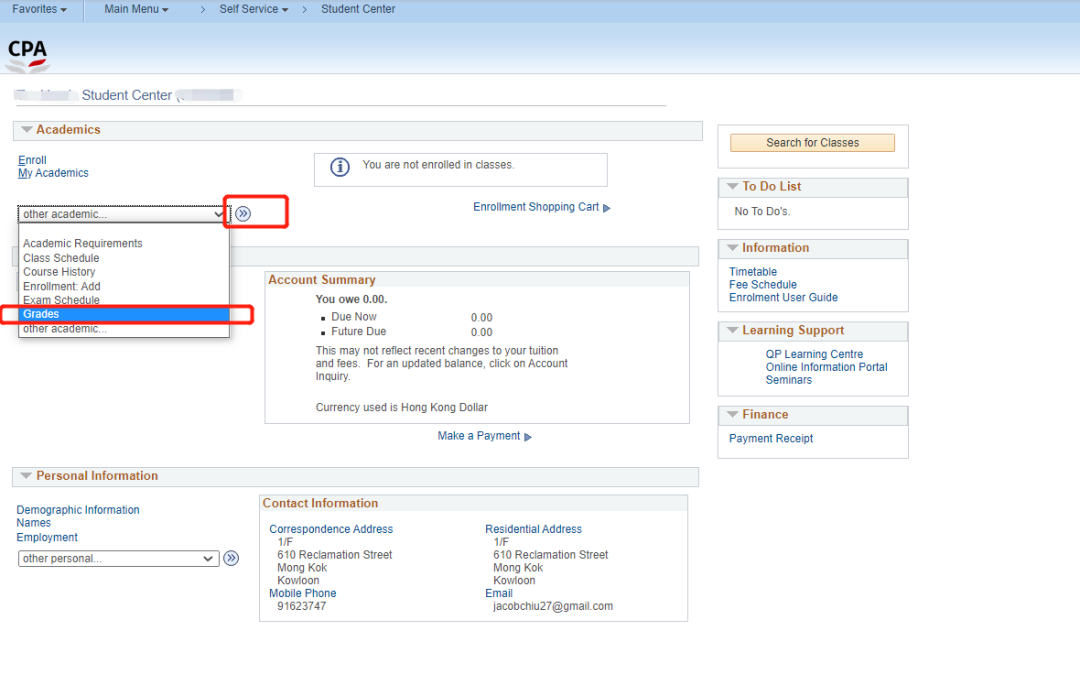Open the Timetable link
The width and height of the screenshot is (1080, 696).
pos(753,272)
